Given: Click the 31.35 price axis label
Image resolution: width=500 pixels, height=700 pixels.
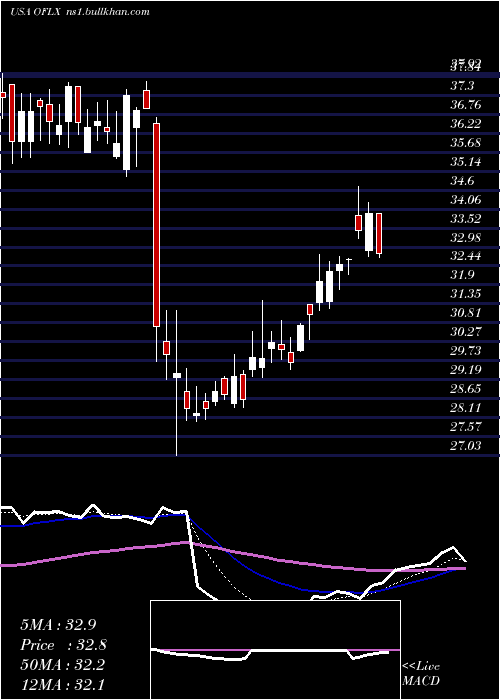Looking at the screenshot, I should pyautogui.click(x=465, y=294).
